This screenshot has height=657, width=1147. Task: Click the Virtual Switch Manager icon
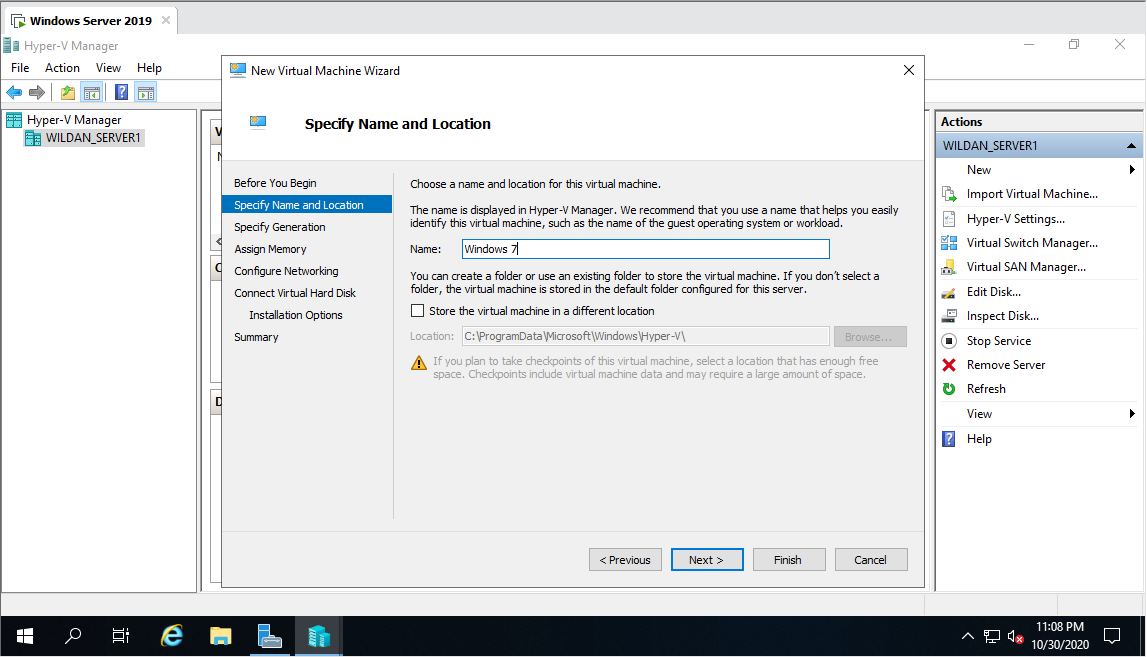coord(949,243)
